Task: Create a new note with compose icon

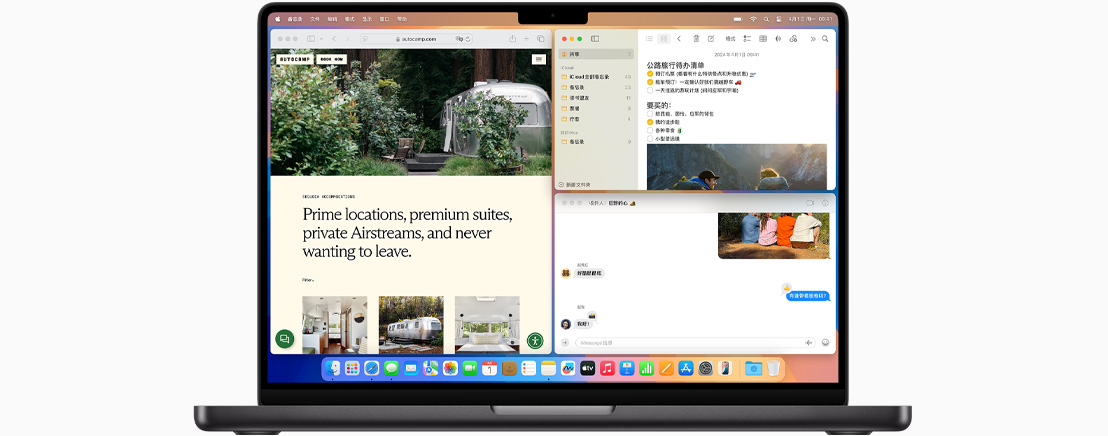Action: tap(711, 39)
